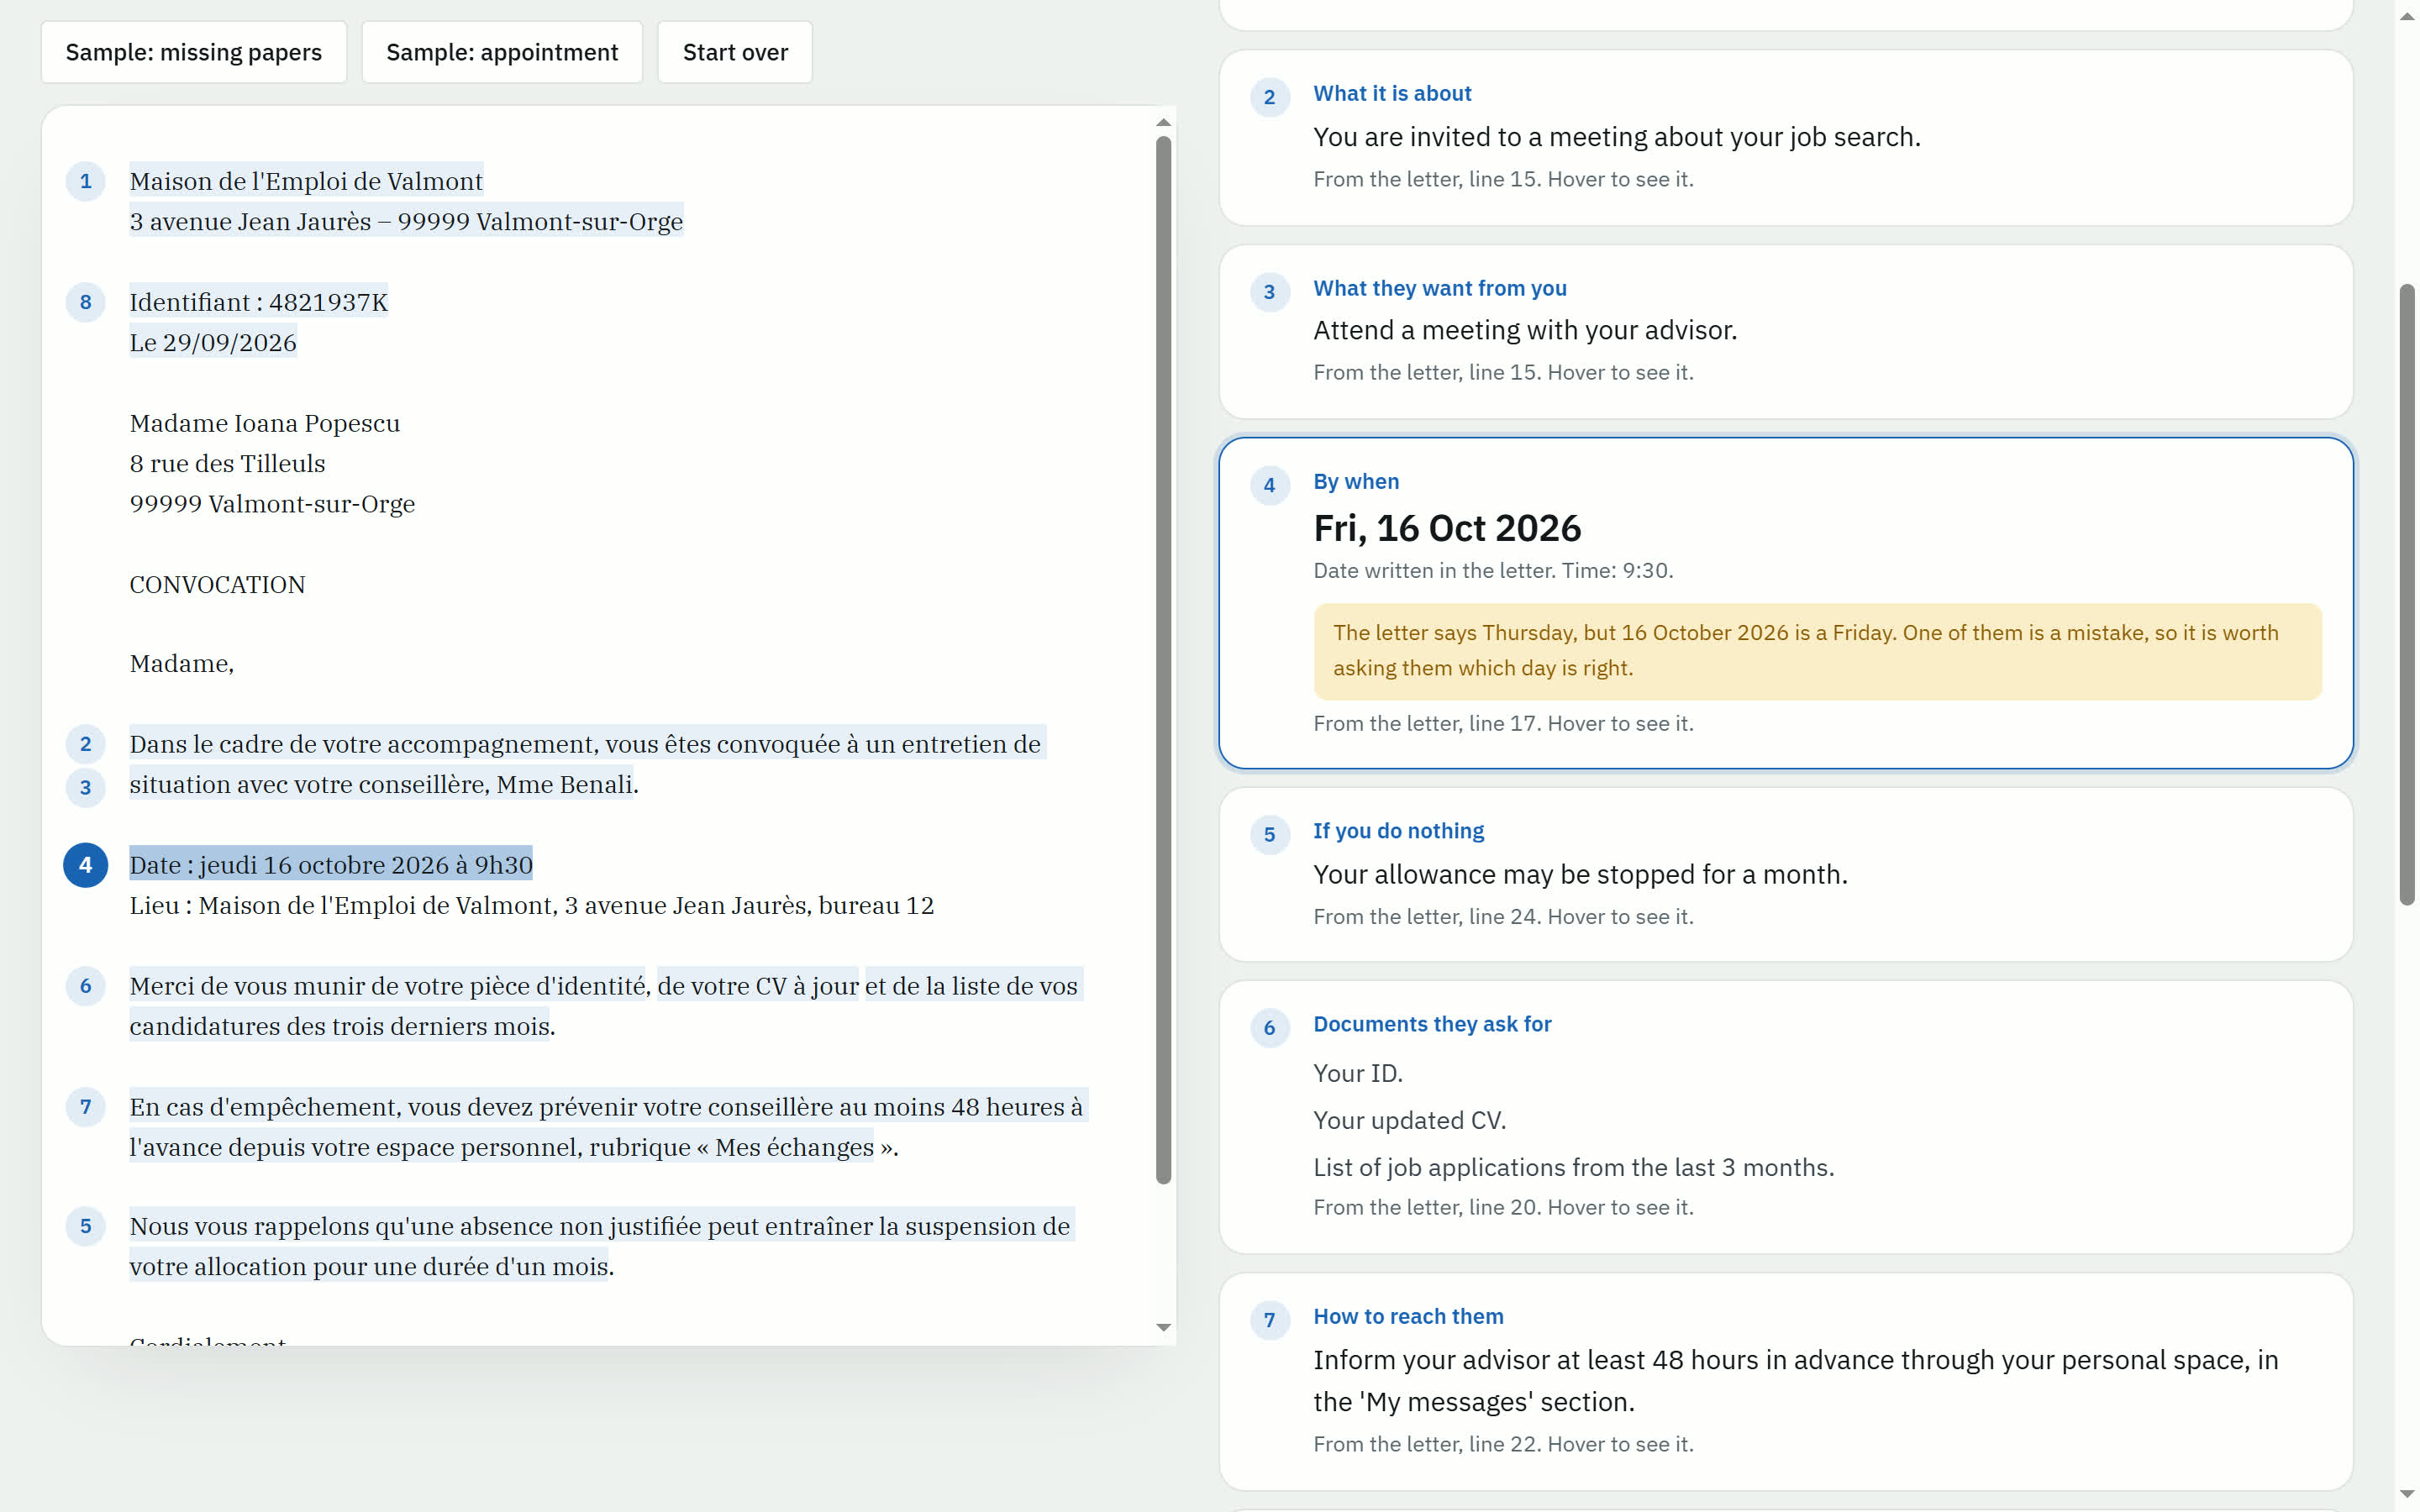The height and width of the screenshot is (1512, 2420).
Task: Click marker 5 beside 'Nous vous rappelons'
Action: 86,1226
